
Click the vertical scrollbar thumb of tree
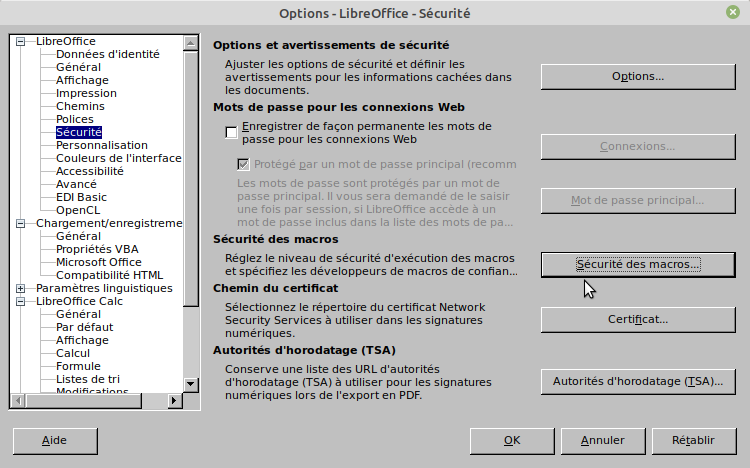tap(191, 179)
